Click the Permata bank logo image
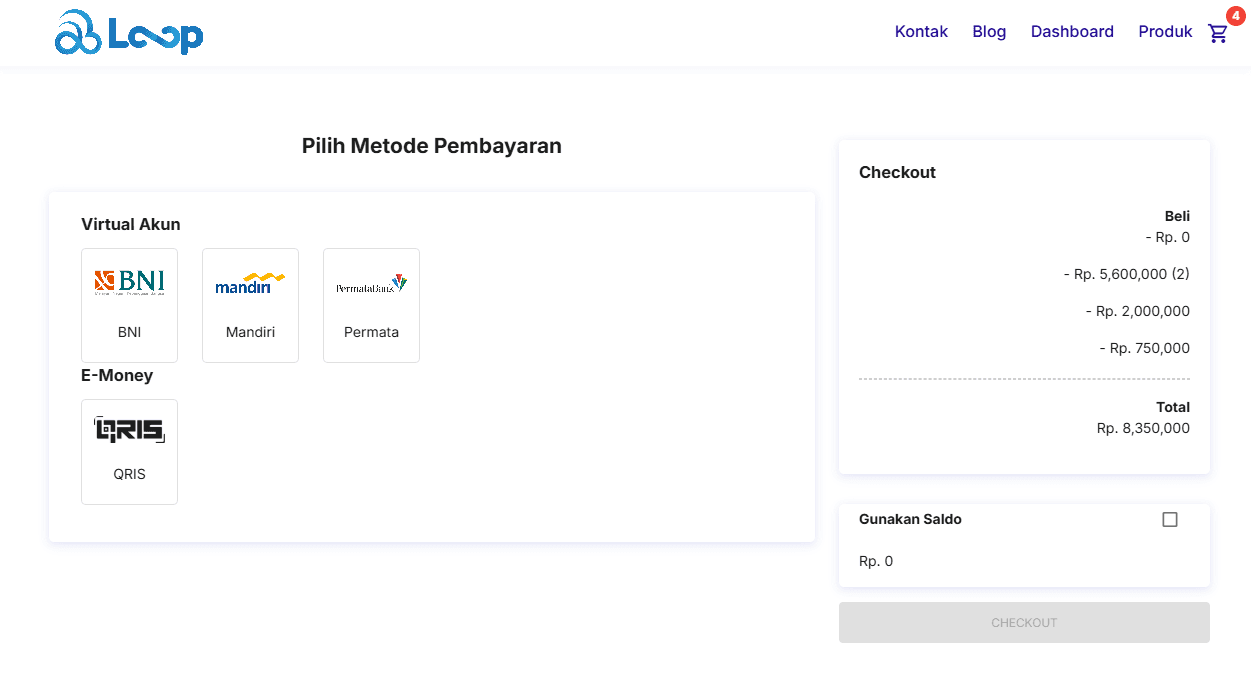This screenshot has width=1251, height=691. coord(371,281)
